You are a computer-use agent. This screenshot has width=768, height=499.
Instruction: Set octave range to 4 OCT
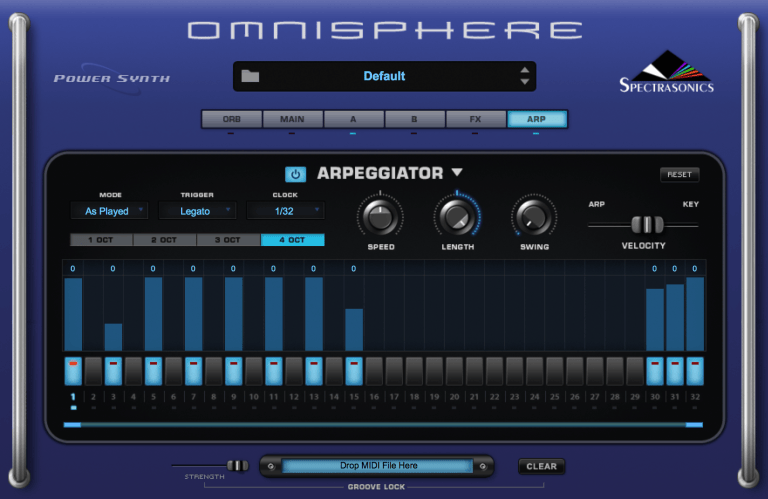pos(292,240)
